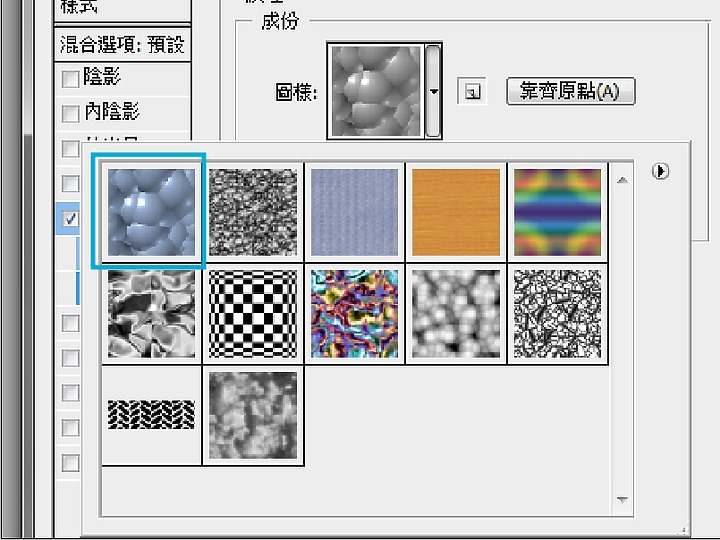Viewport: 720px width, 540px height.
Task: Toggle the unlabeled checkbox just below 內陰影
Action: click(x=70, y=148)
